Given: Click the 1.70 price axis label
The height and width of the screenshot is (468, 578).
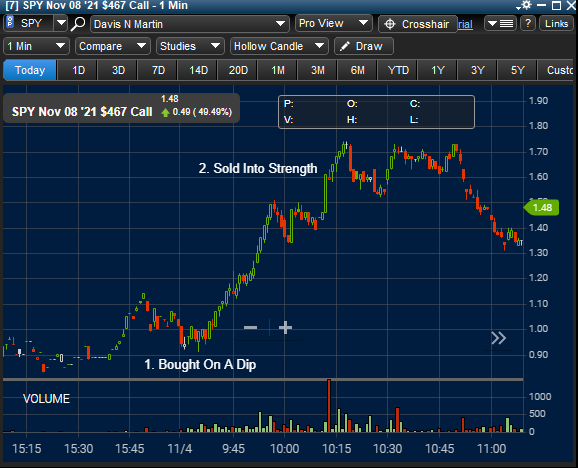Looking at the screenshot, I should [x=538, y=151].
